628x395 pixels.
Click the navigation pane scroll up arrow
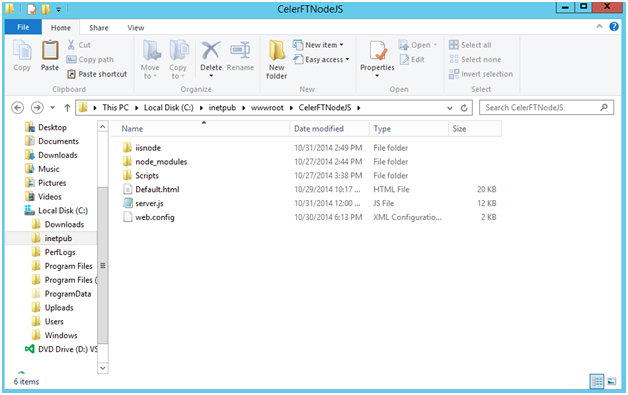click(103, 127)
